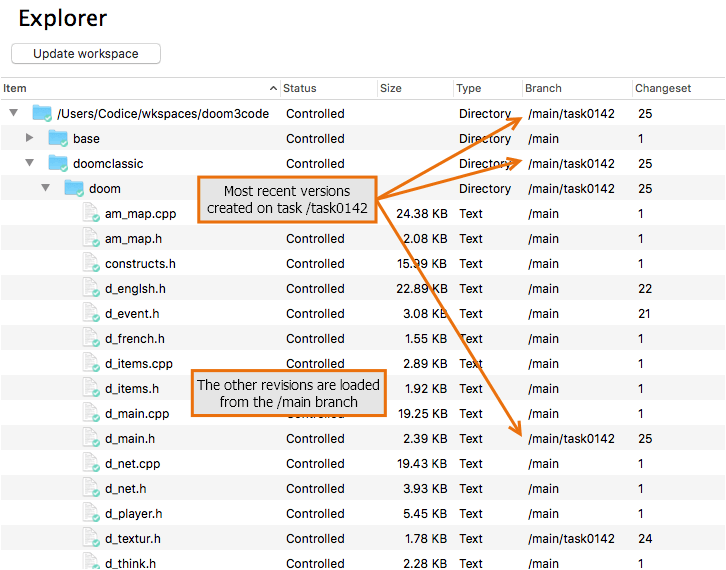
Task: Select the d_main.h file name
Action: coord(130,439)
